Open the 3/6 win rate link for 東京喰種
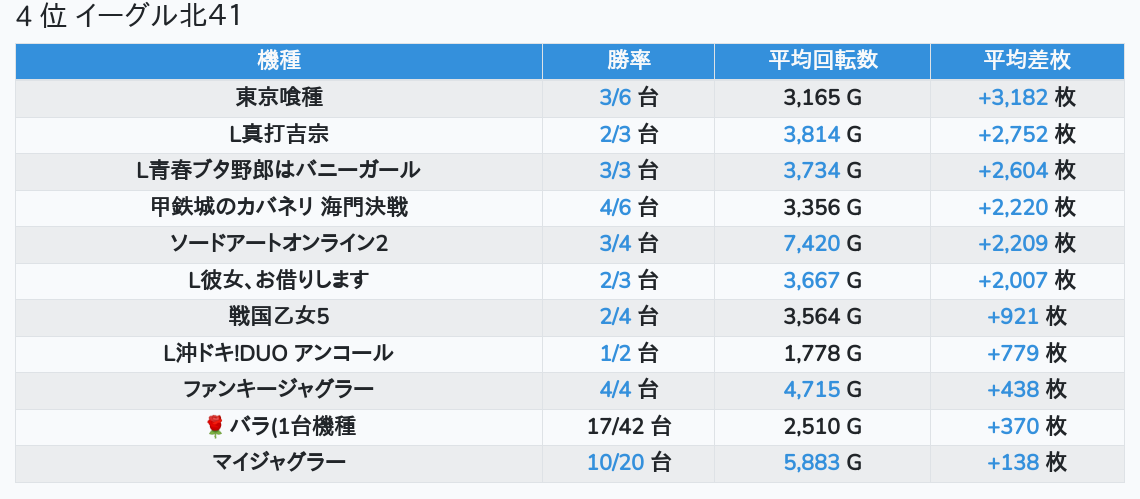 point(615,98)
